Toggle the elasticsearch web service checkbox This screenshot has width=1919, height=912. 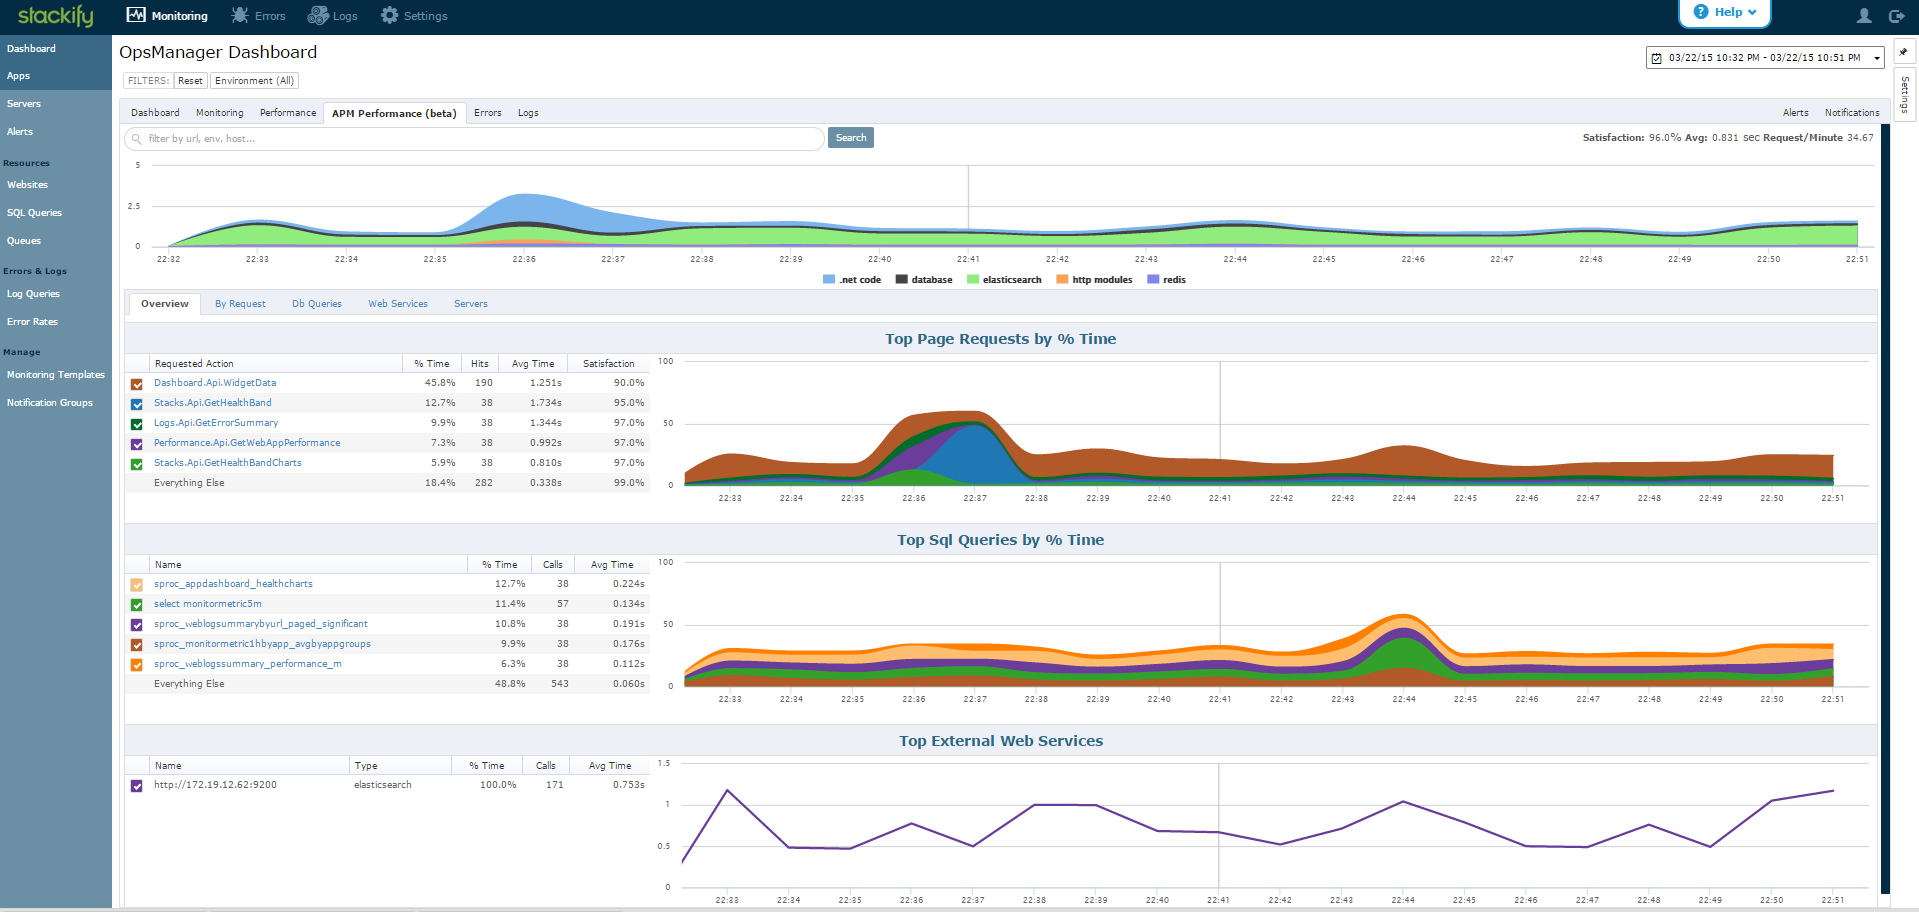click(x=137, y=786)
